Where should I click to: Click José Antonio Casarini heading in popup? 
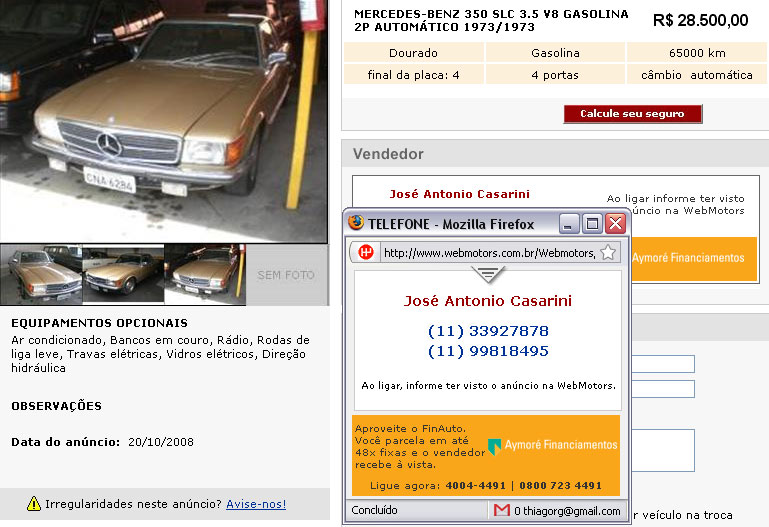(488, 301)
